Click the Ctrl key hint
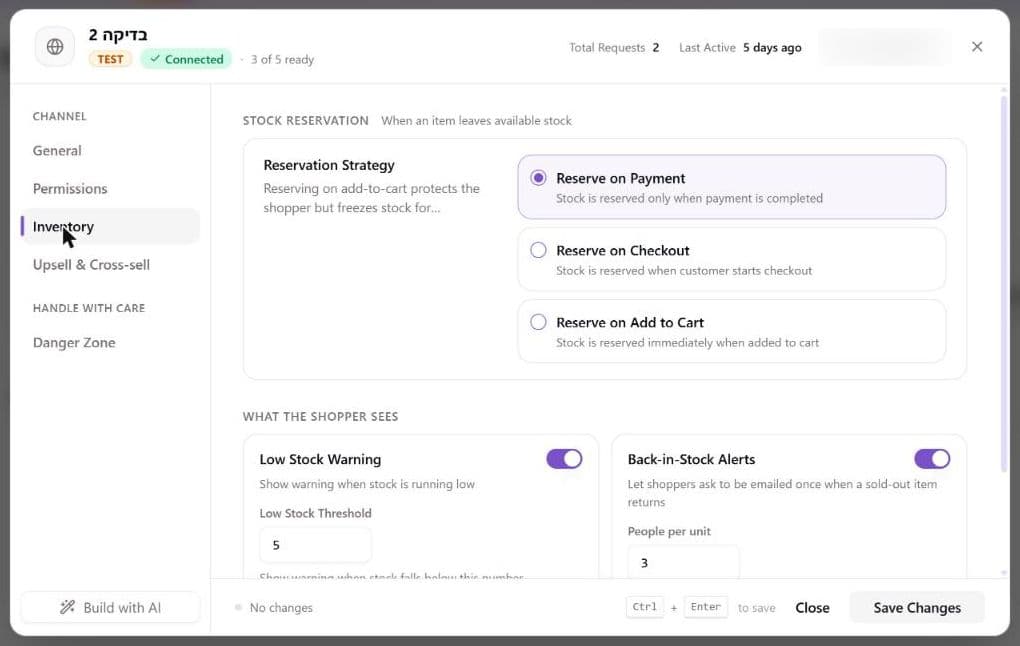 pyautogui.click(x=644, y=606)
